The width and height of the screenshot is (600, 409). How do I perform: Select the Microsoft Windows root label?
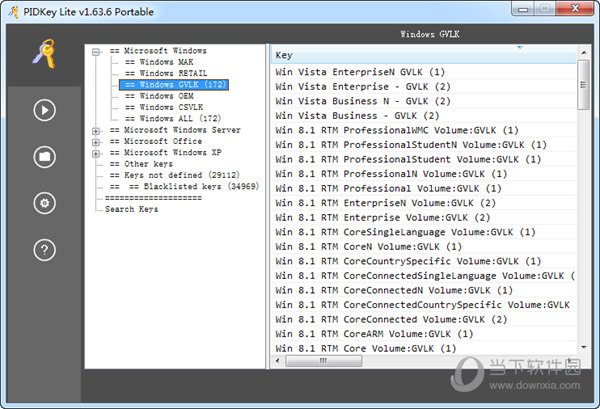[158, 51]
